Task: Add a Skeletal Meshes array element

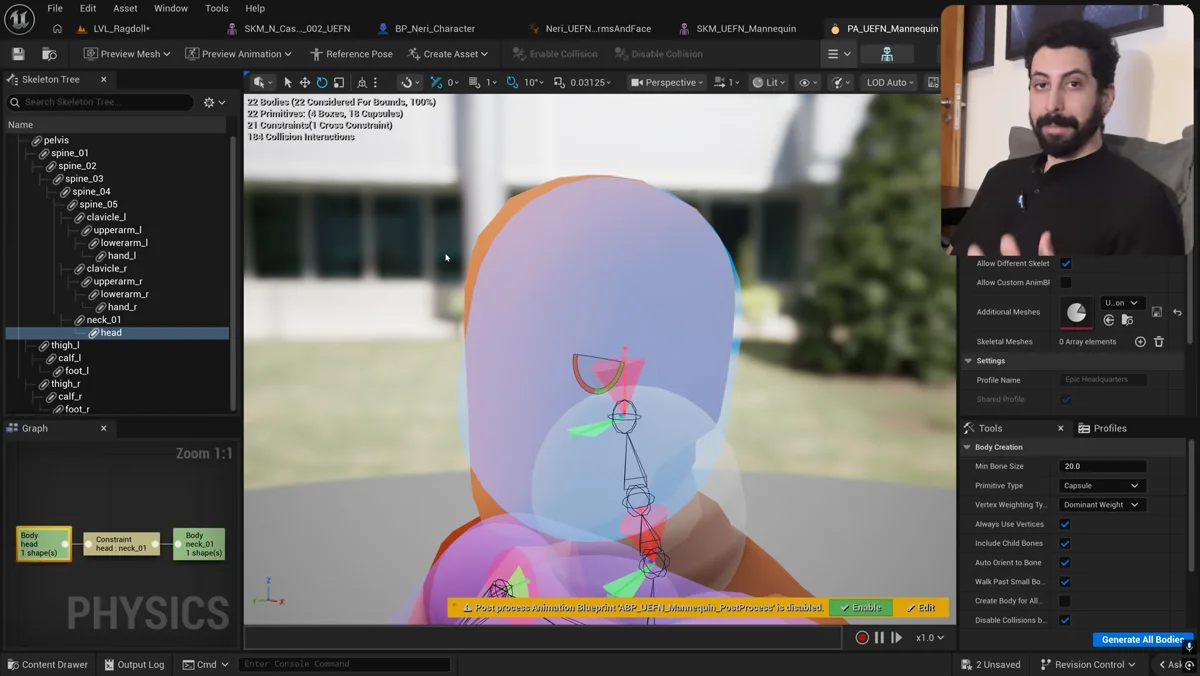Action: click(x=1140, y=342)
